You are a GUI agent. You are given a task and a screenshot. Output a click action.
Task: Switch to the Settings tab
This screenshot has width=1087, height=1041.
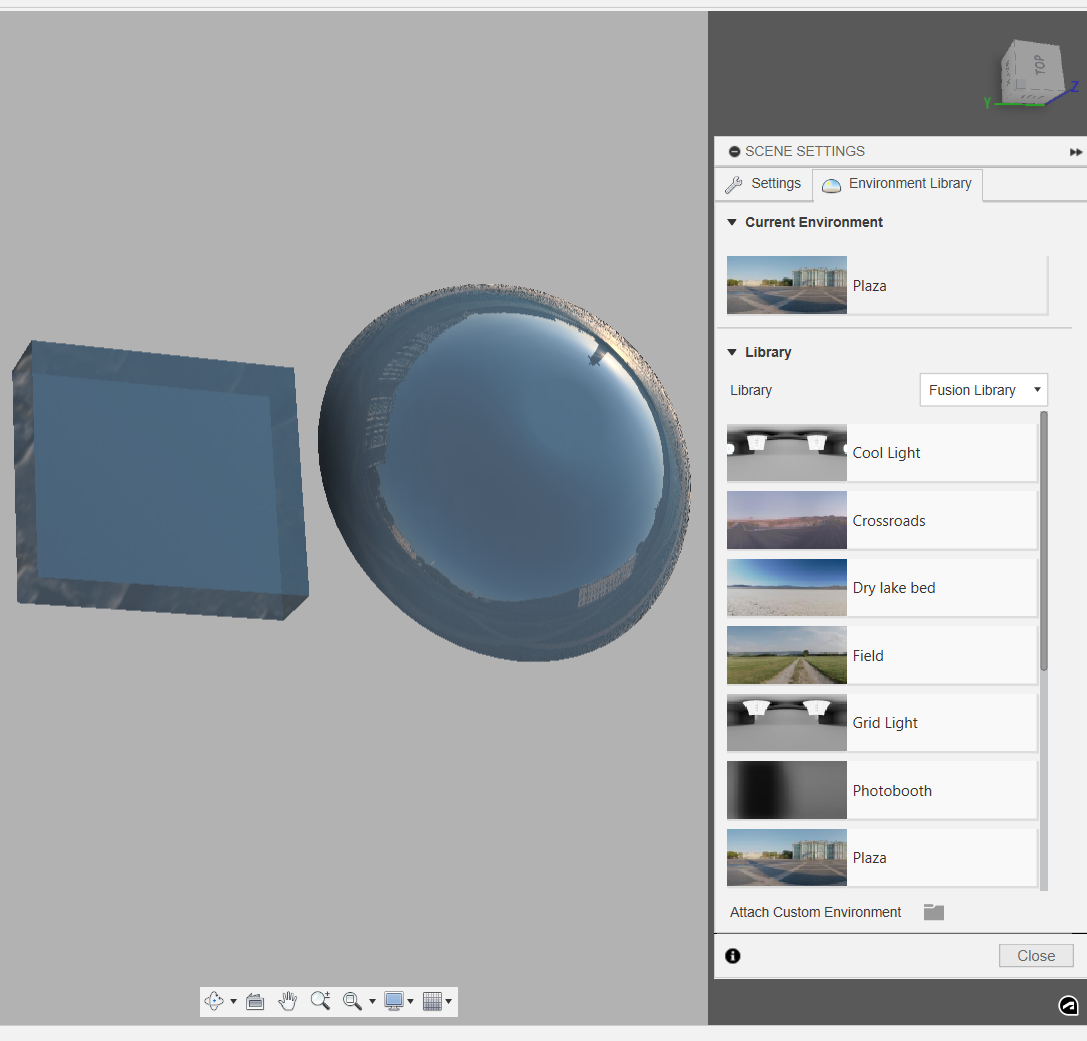coord(763,184)
